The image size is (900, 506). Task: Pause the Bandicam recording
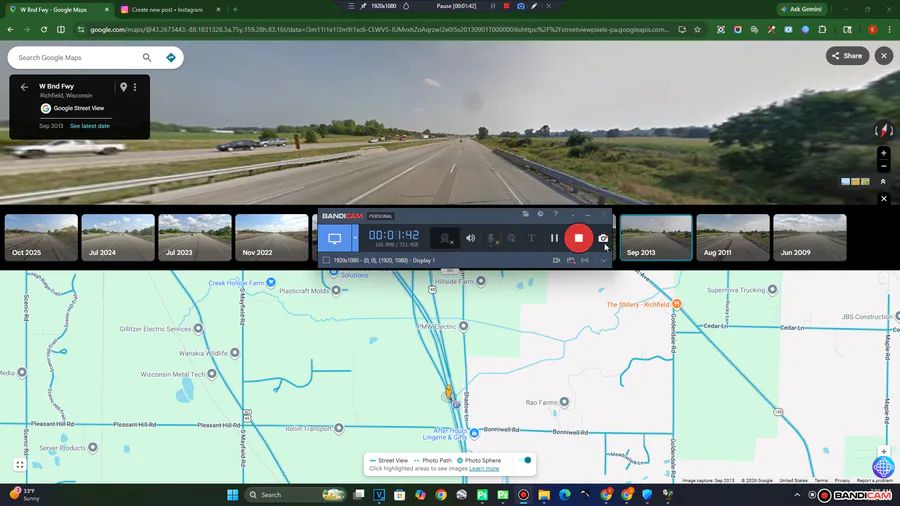click(x=554, y=238)
